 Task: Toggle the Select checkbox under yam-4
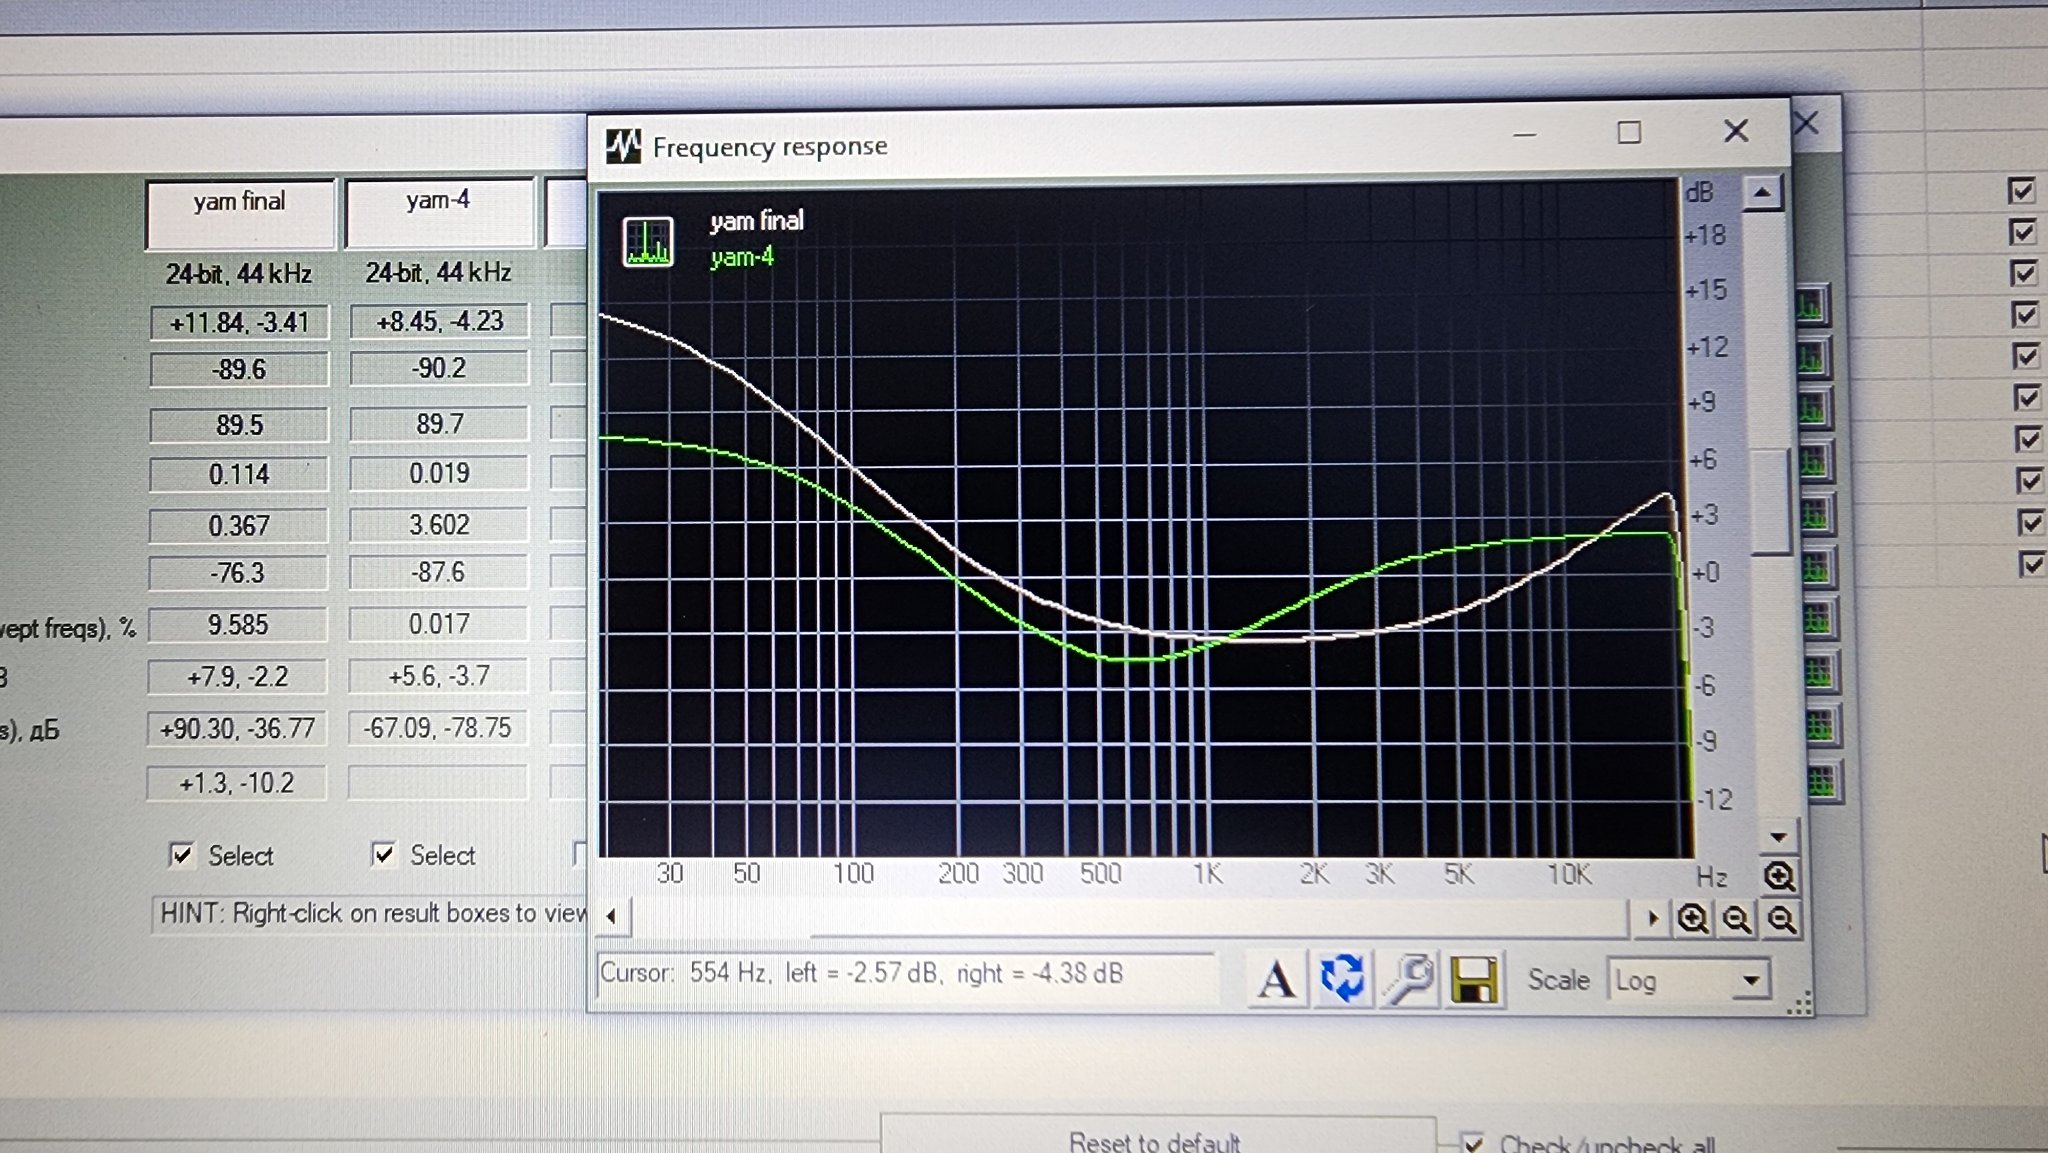tap(383, 854)
